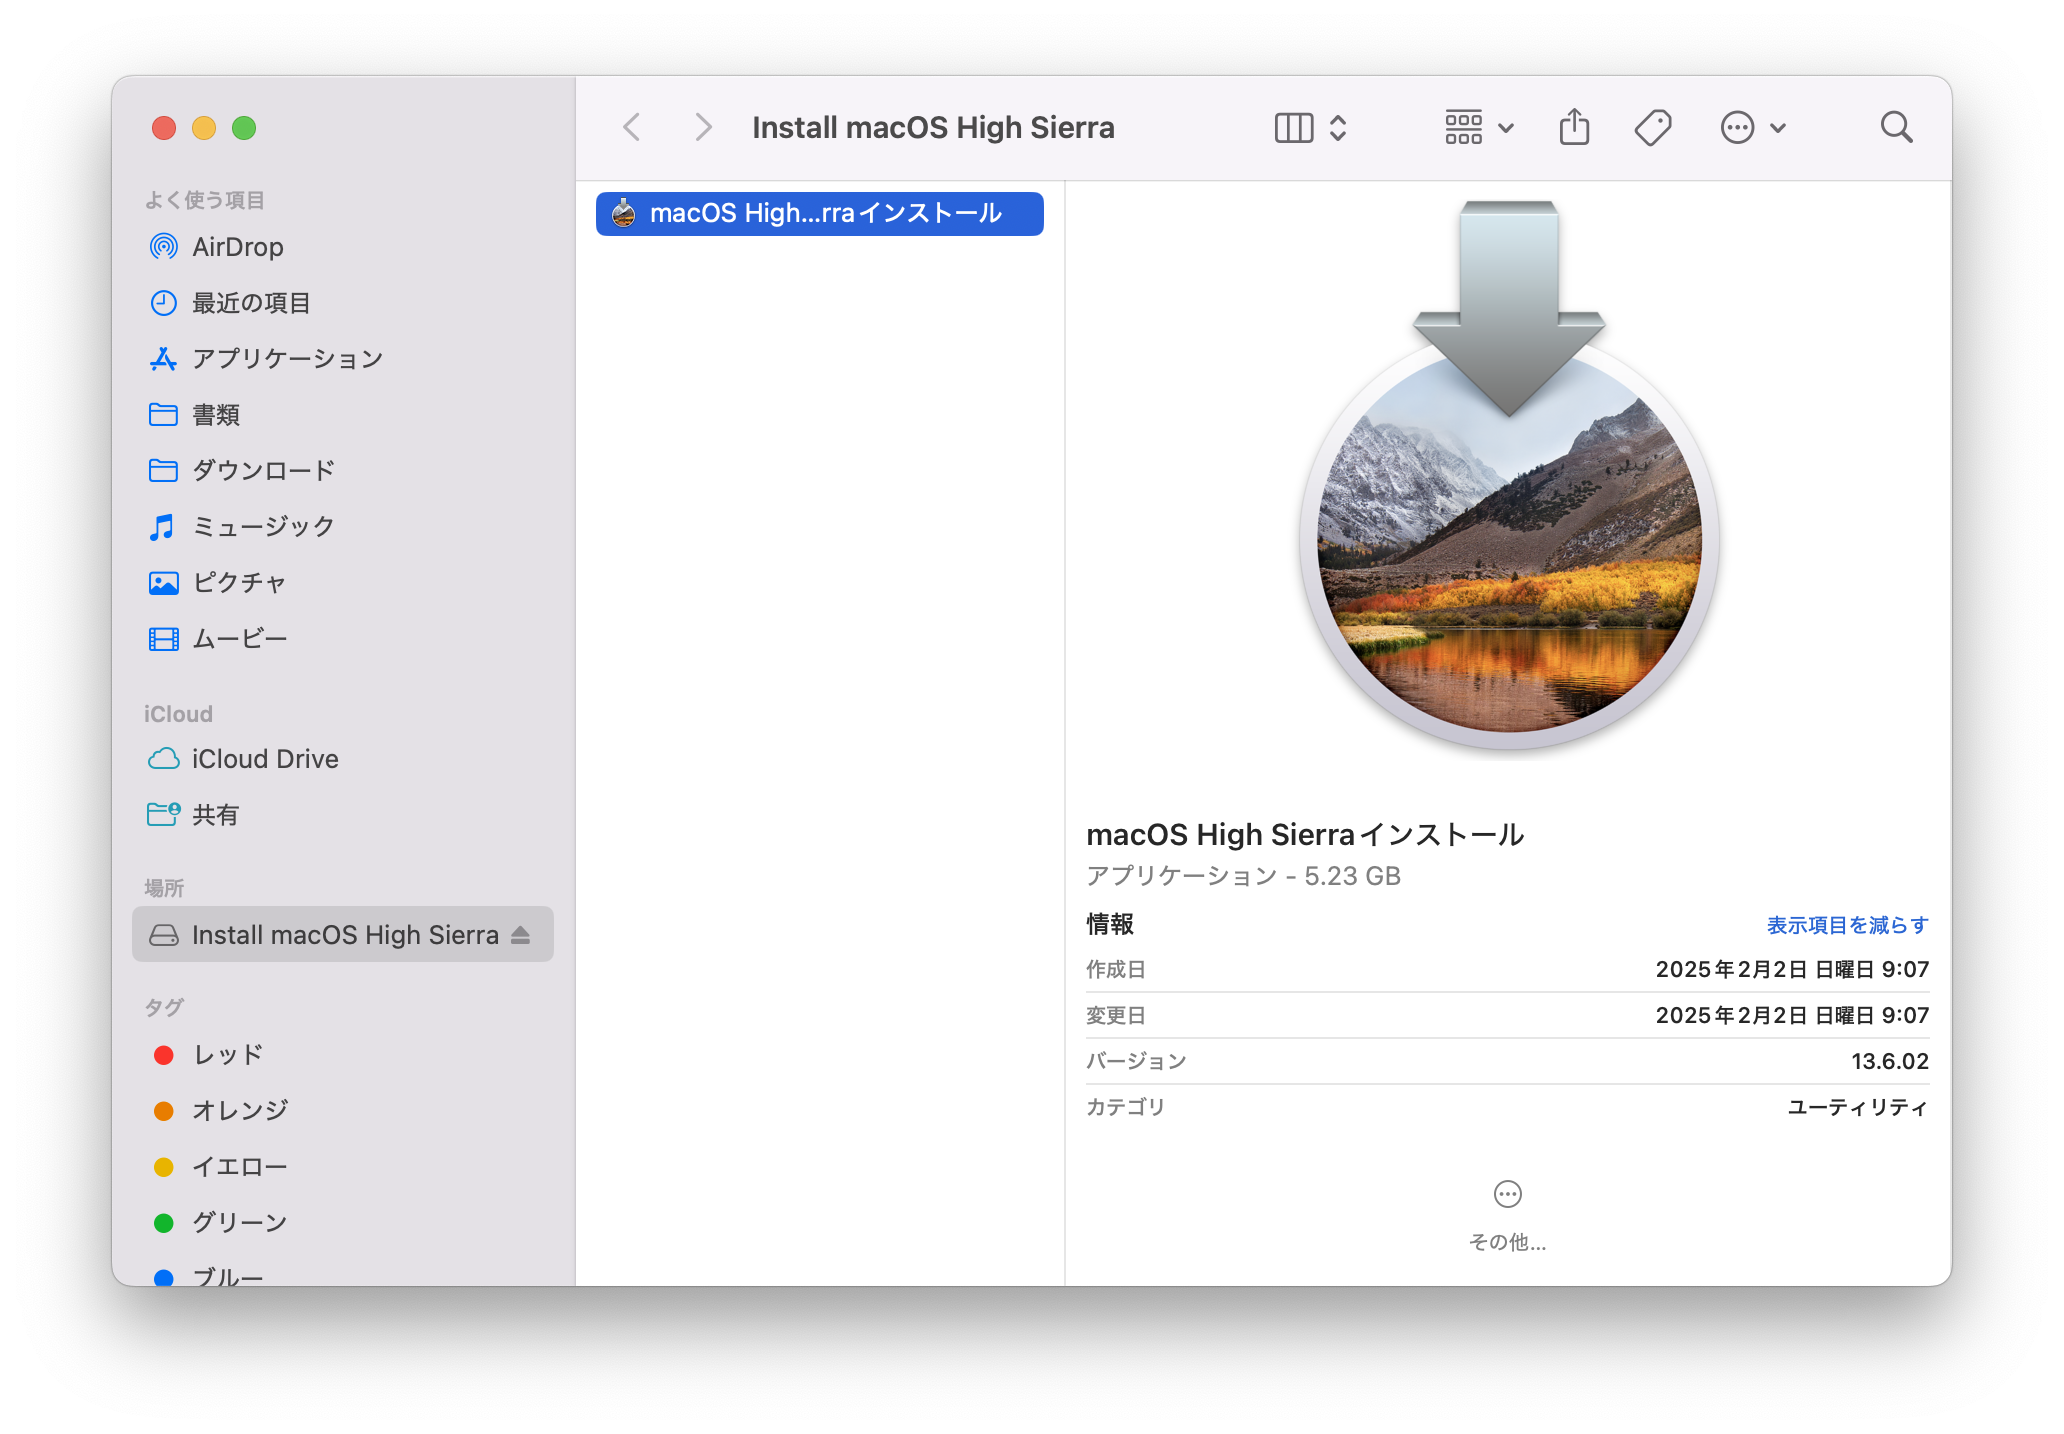Image resolution: width=2064 pixels, height=1434 pixels.
Task: Click the その他... more actions button
Action: click(1507, 1215)
